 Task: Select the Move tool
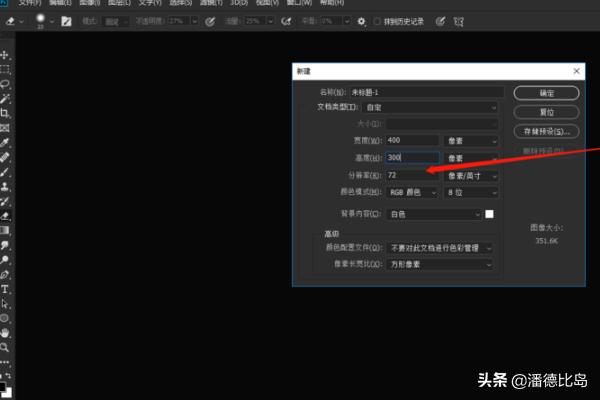pyautogui.click(x=6, y=55)
